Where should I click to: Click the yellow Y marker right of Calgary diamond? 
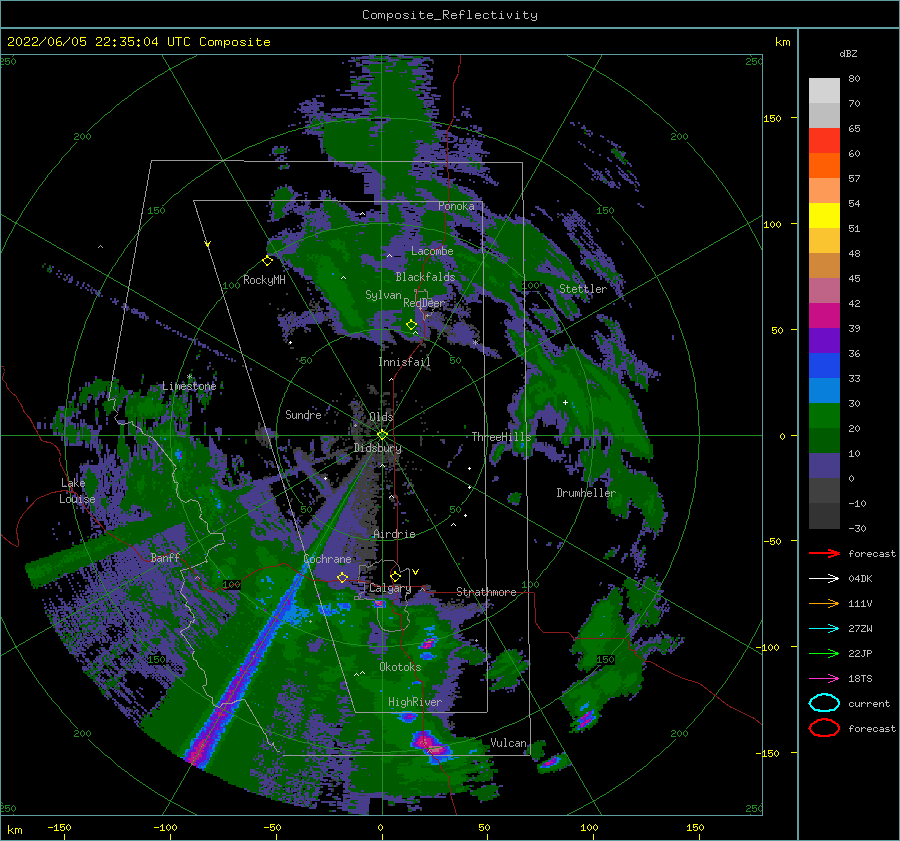click(416, 572)
